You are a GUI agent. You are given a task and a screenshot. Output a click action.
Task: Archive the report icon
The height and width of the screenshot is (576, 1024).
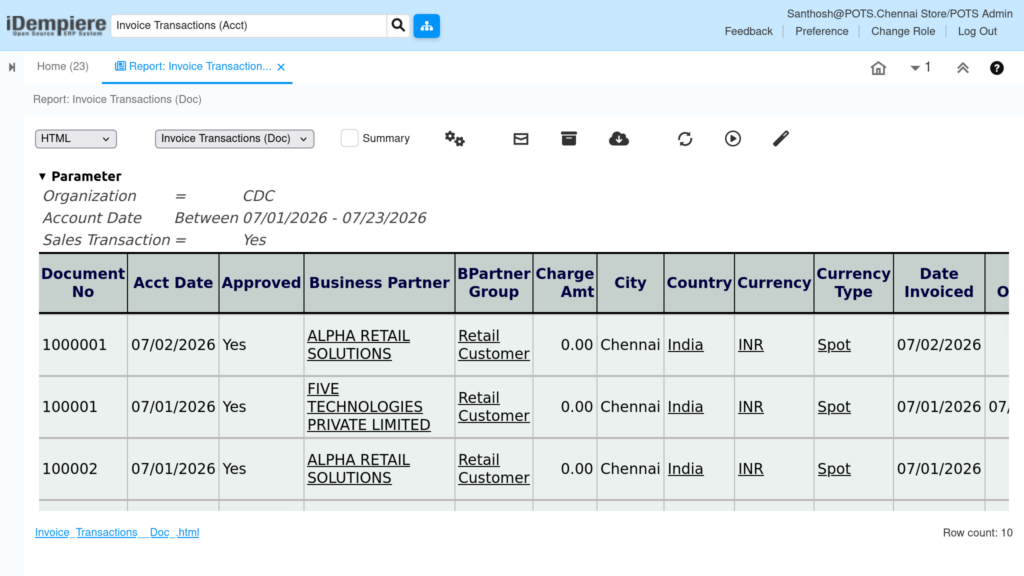pyautogui.click(x=569, y=138)
